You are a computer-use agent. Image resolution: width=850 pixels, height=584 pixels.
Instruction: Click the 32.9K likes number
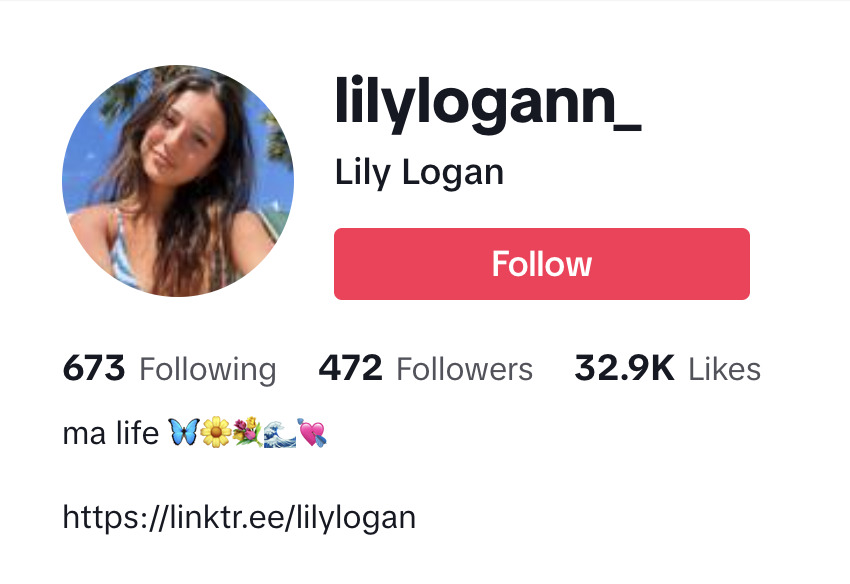coord(624,369)
